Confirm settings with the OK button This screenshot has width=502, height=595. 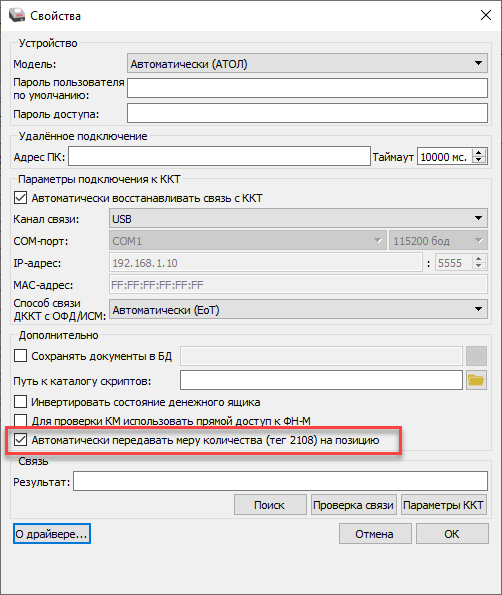(452, 534)
